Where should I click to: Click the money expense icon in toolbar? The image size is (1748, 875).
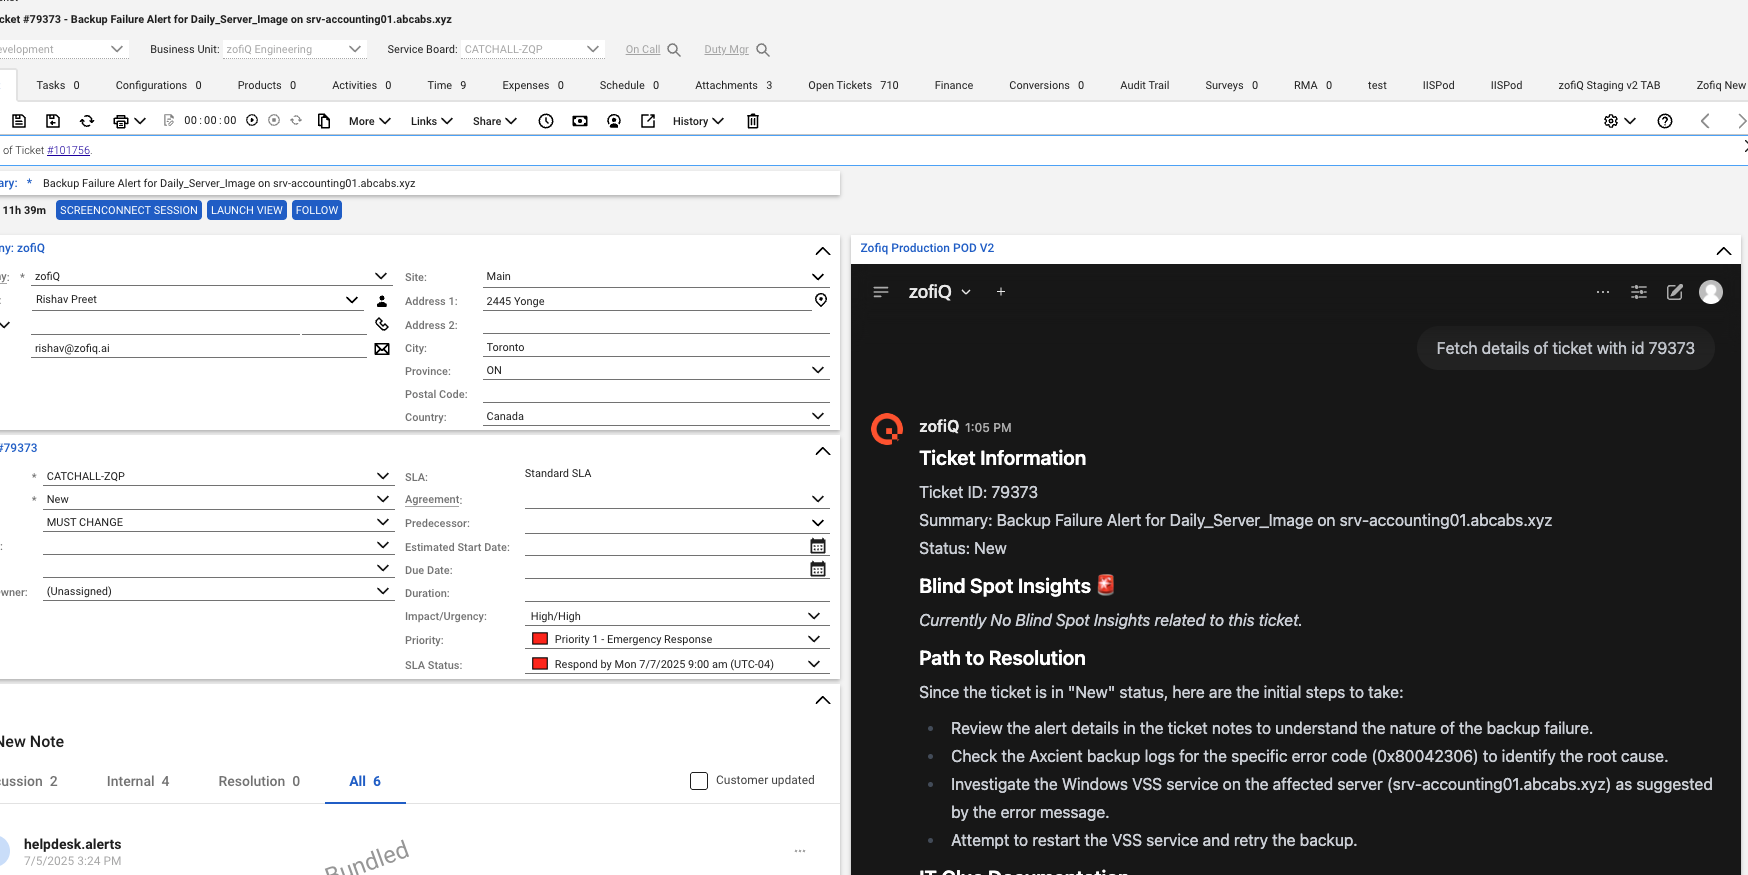(x=580, y=121)
